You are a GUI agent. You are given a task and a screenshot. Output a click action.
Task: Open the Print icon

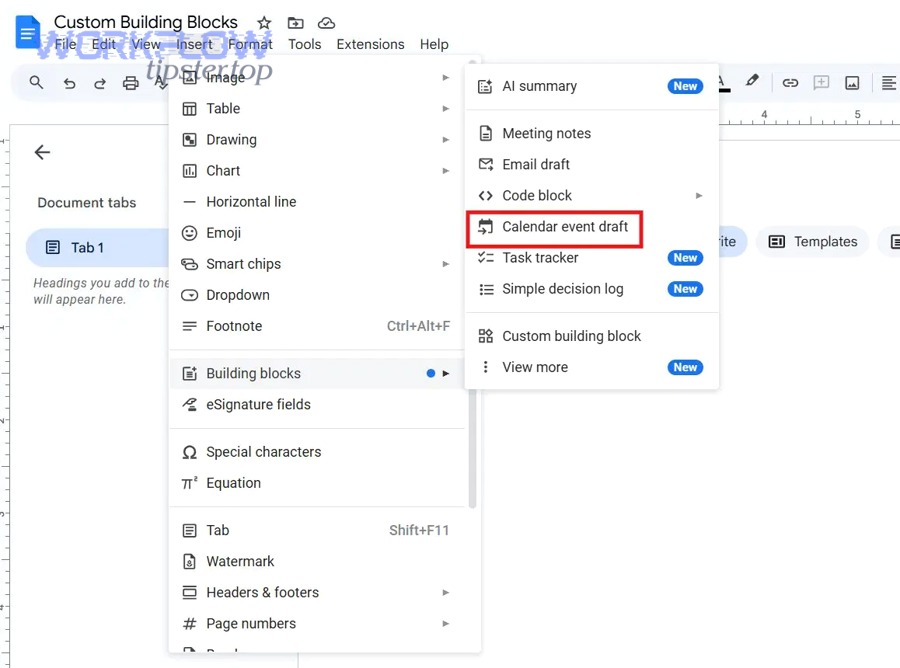coord(130,83)
